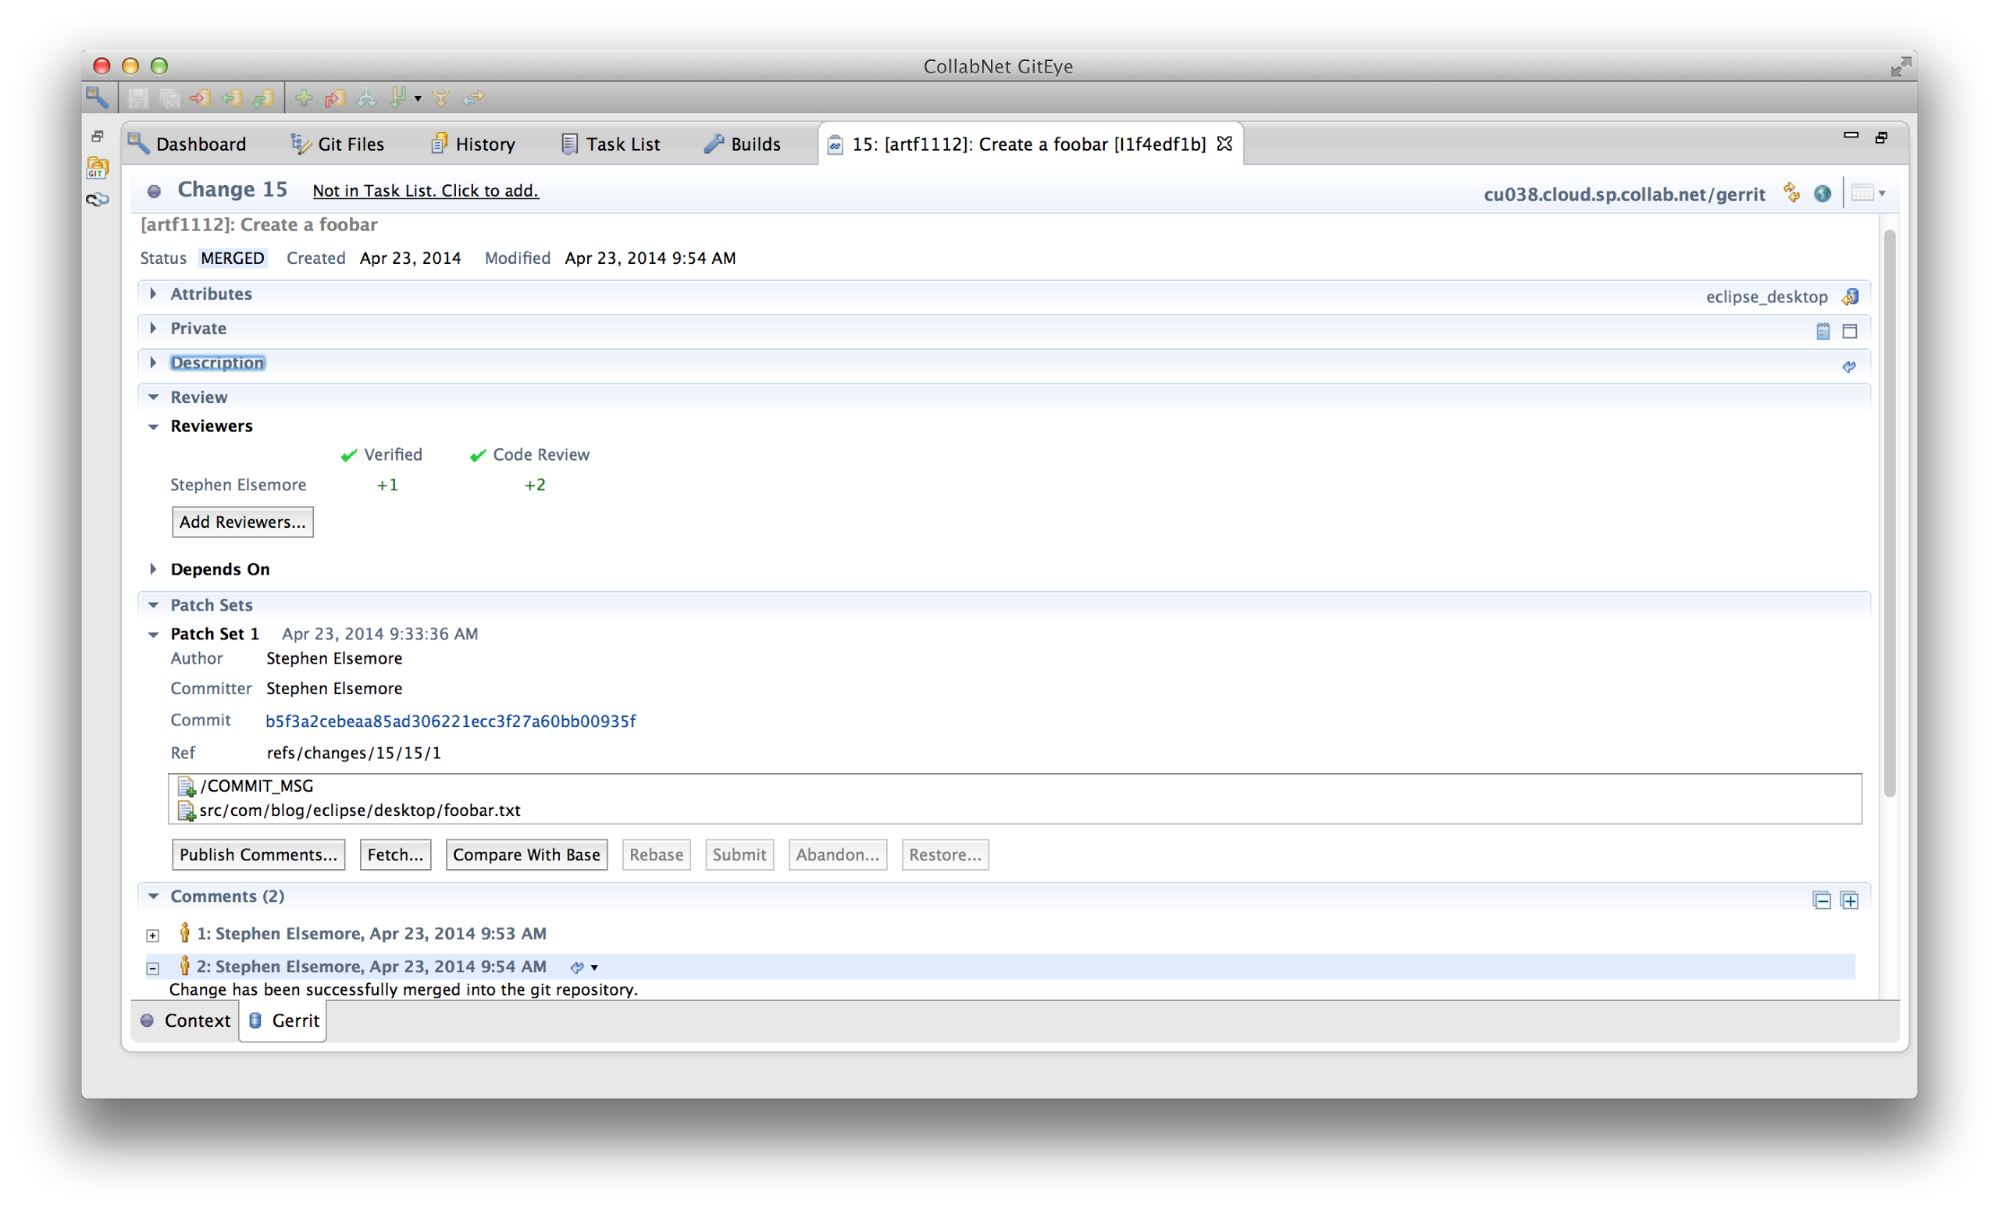Switch to the History tab
1999x1212 pixels.
click(483, 144)
